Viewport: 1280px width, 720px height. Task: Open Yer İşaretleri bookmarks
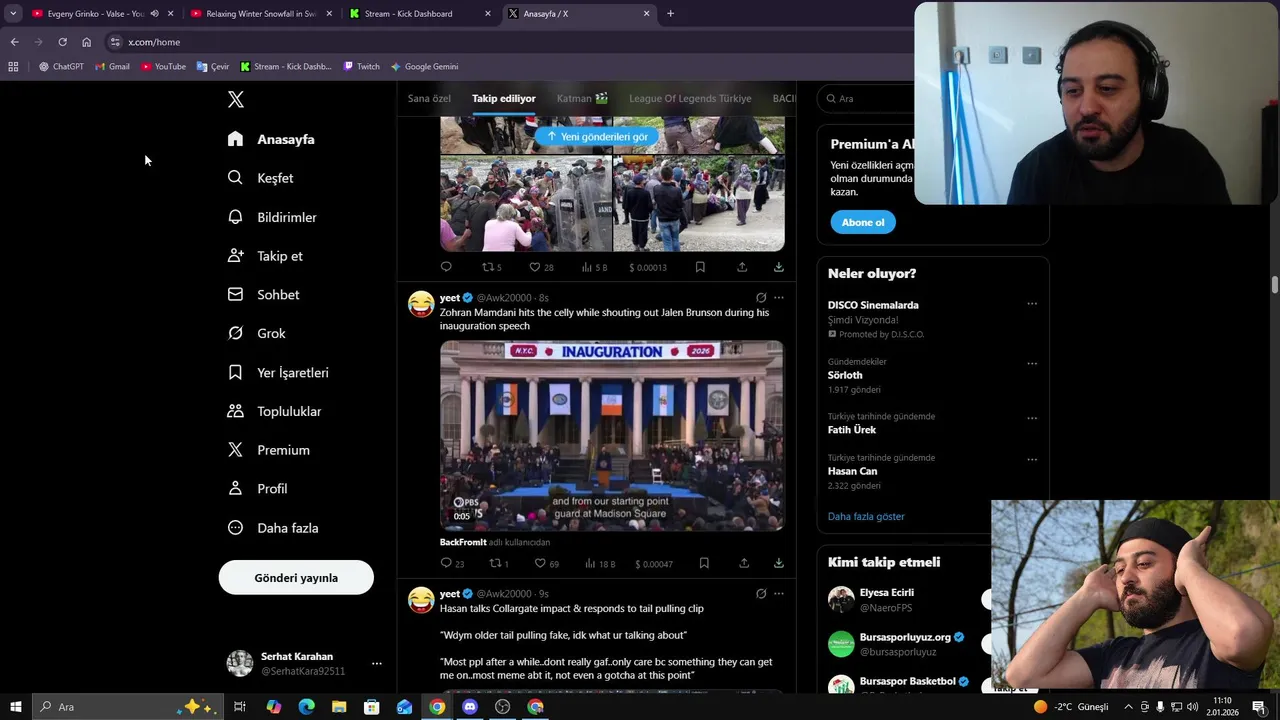pyautogui.click(x=278, y=372)
